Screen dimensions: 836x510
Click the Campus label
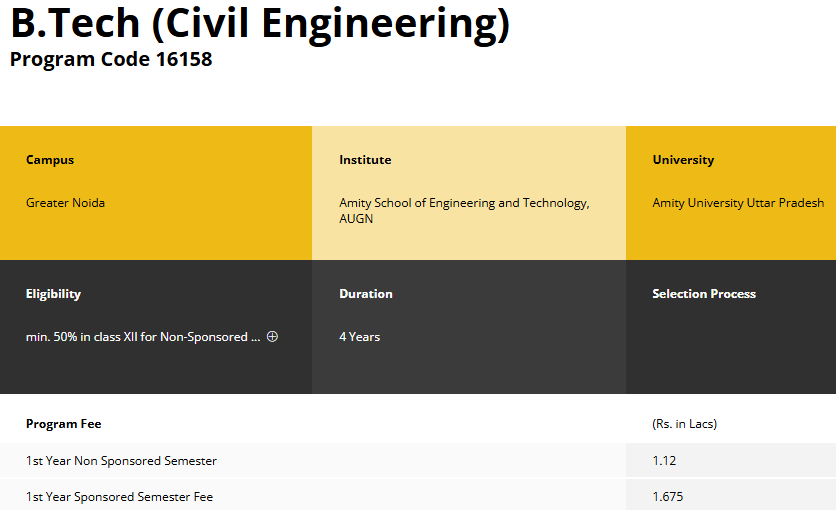click(x=50, y=160)
